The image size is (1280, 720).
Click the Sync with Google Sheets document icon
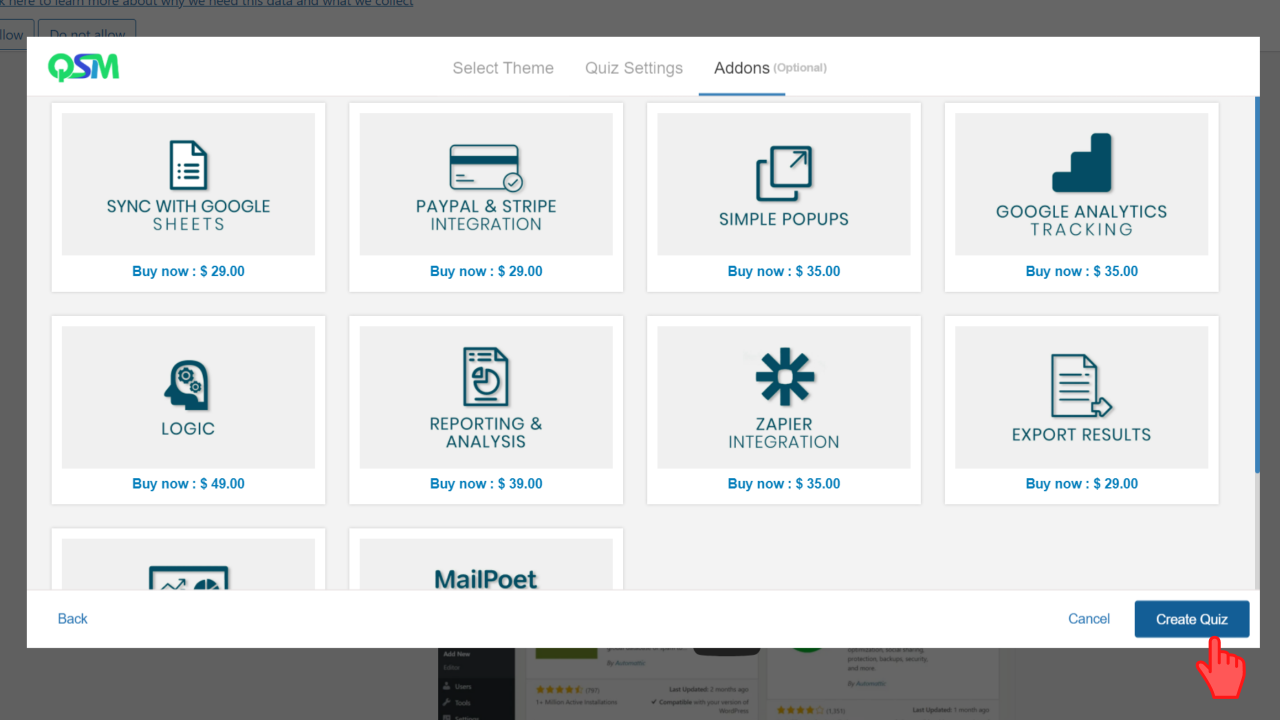tap(188, 165)
